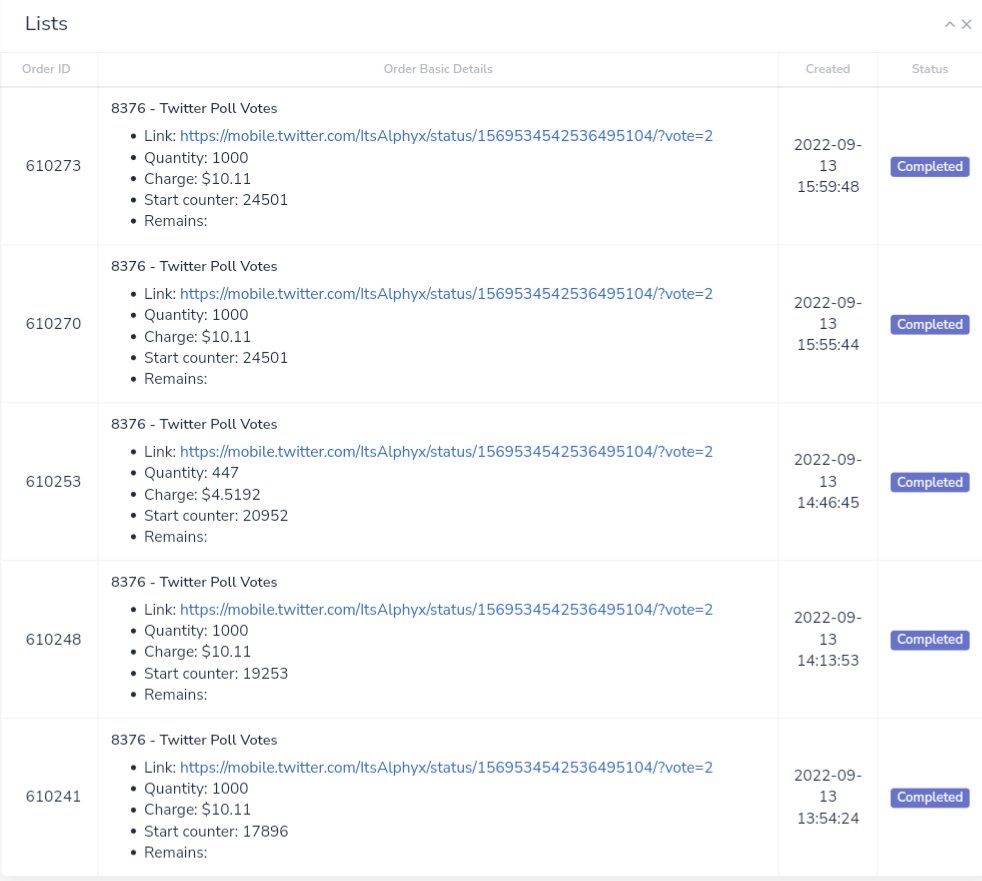Open the Twitter link in order 610248
Image resolution: width=982 pixels, height=881 pixels.
coord(446,609)
